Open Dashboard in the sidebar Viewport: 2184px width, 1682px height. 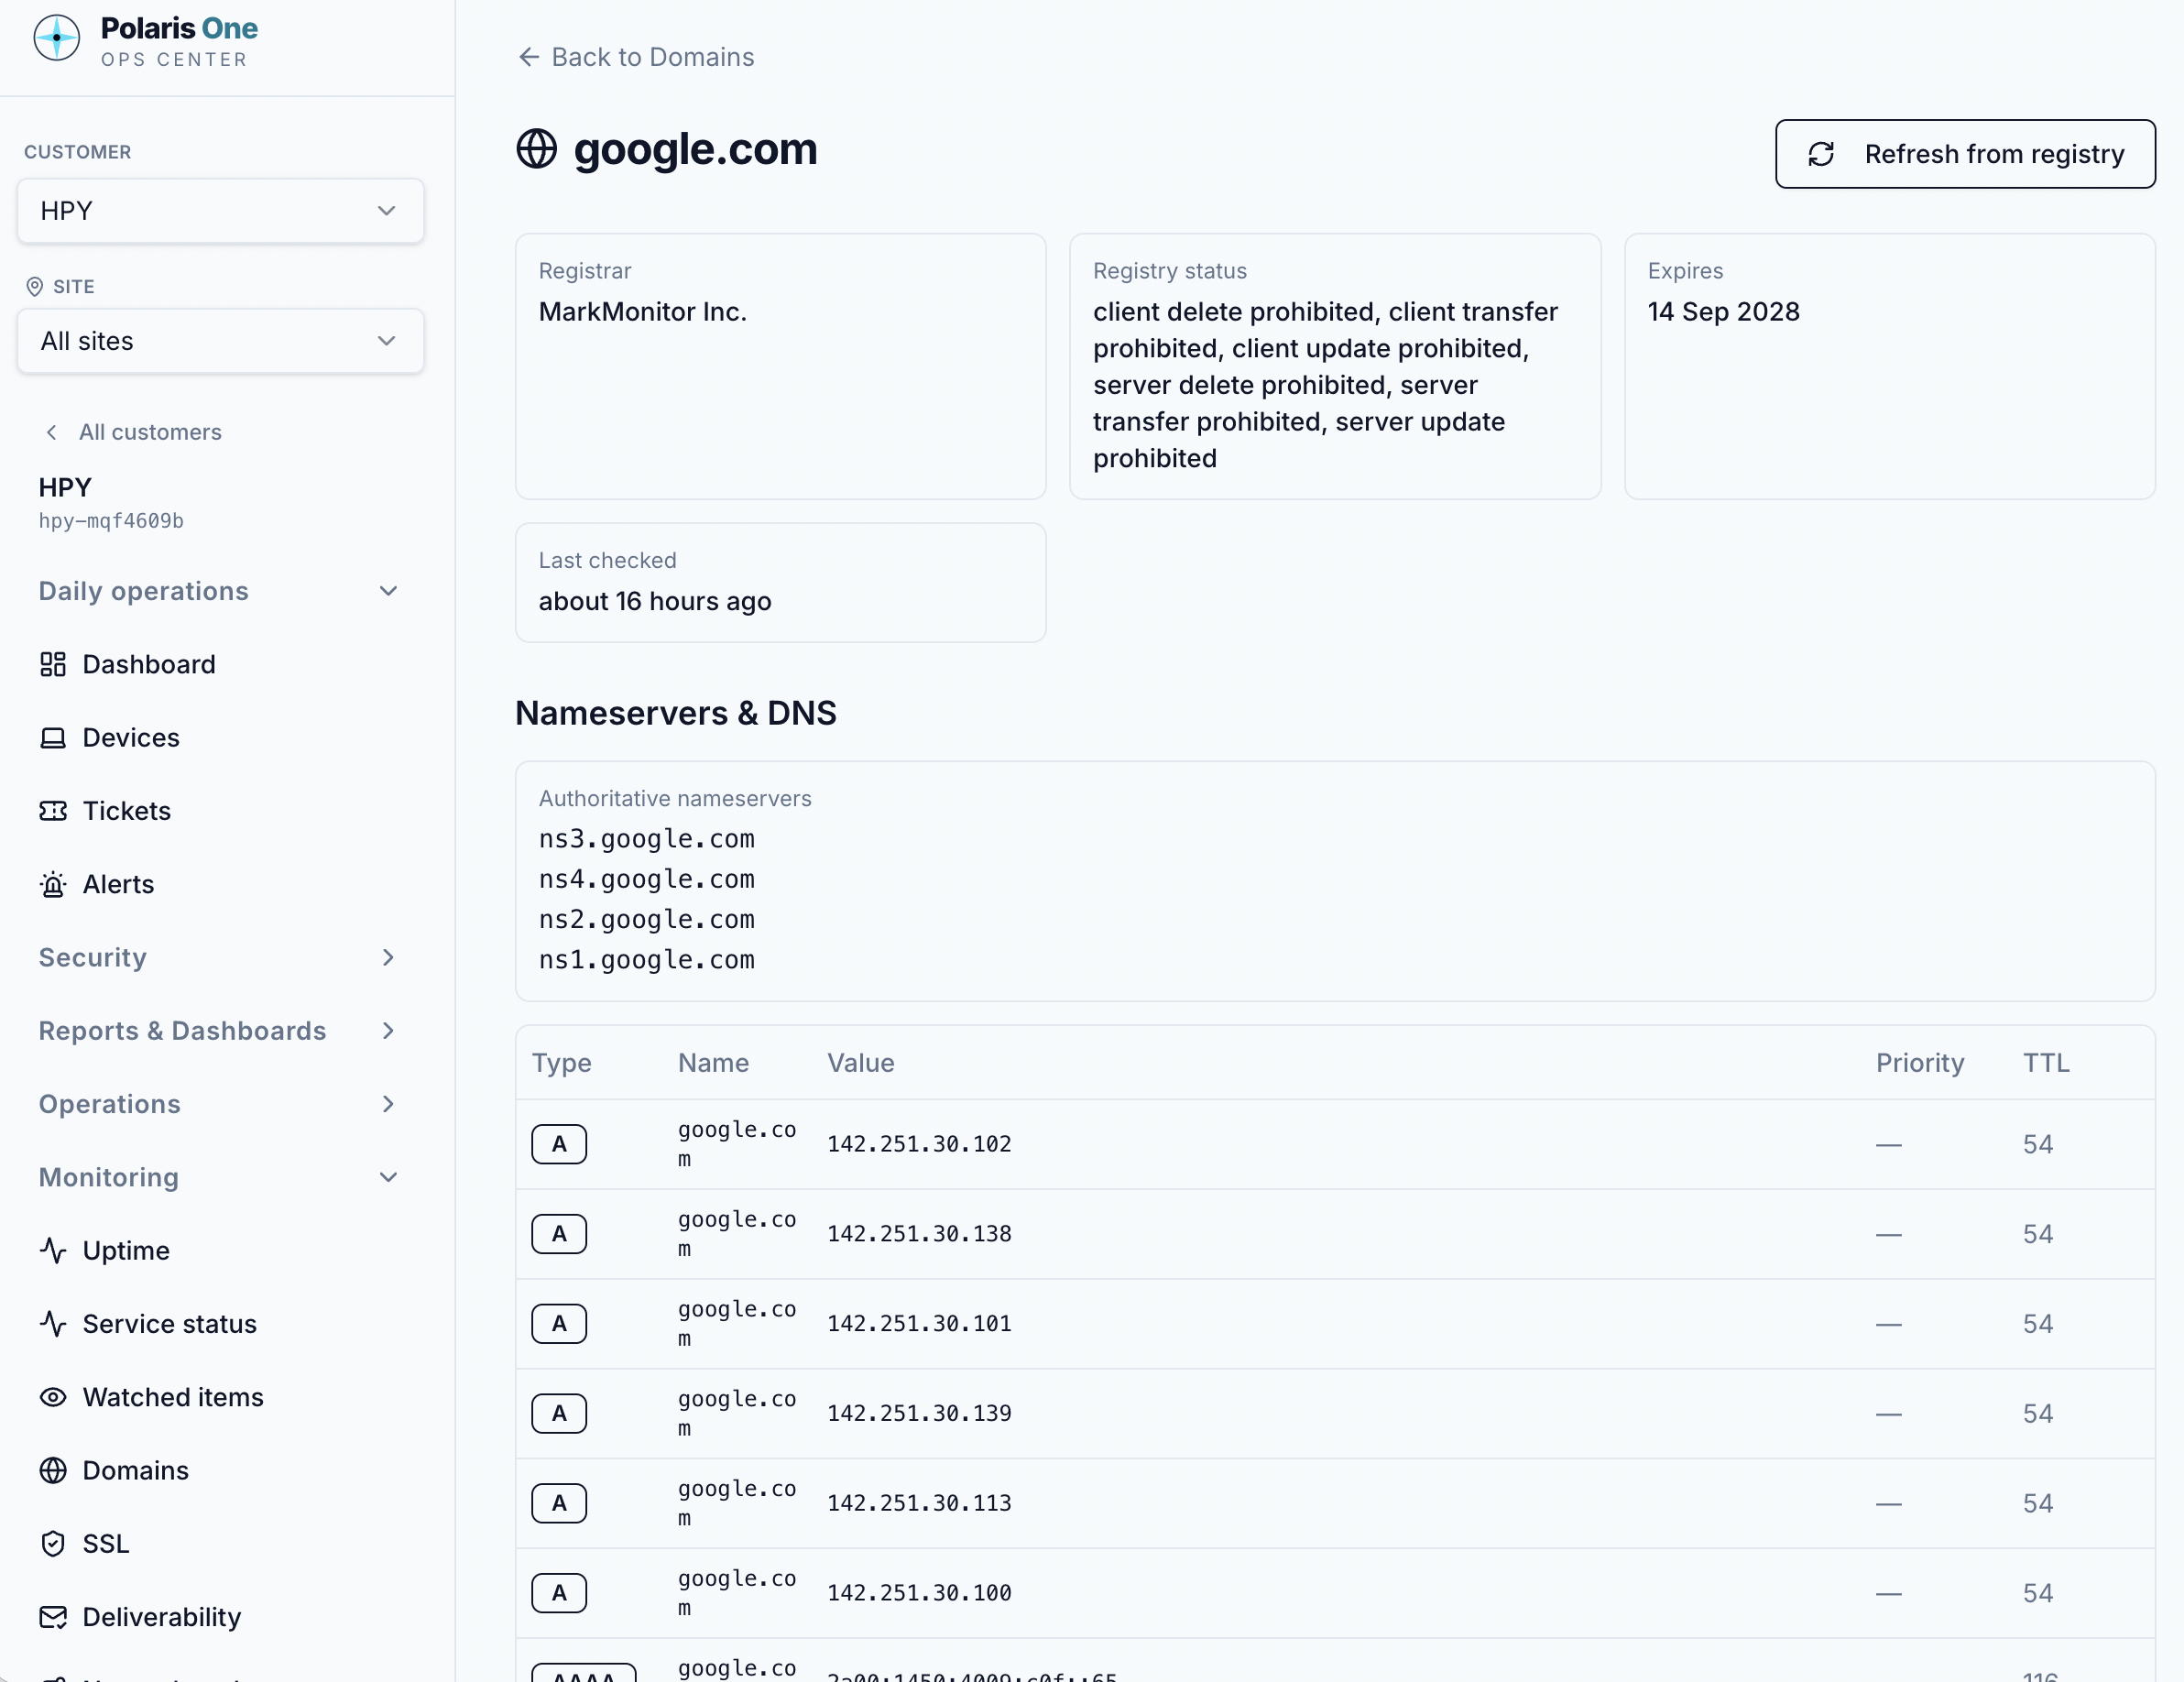pyautogui.click(x=220, y=664)
